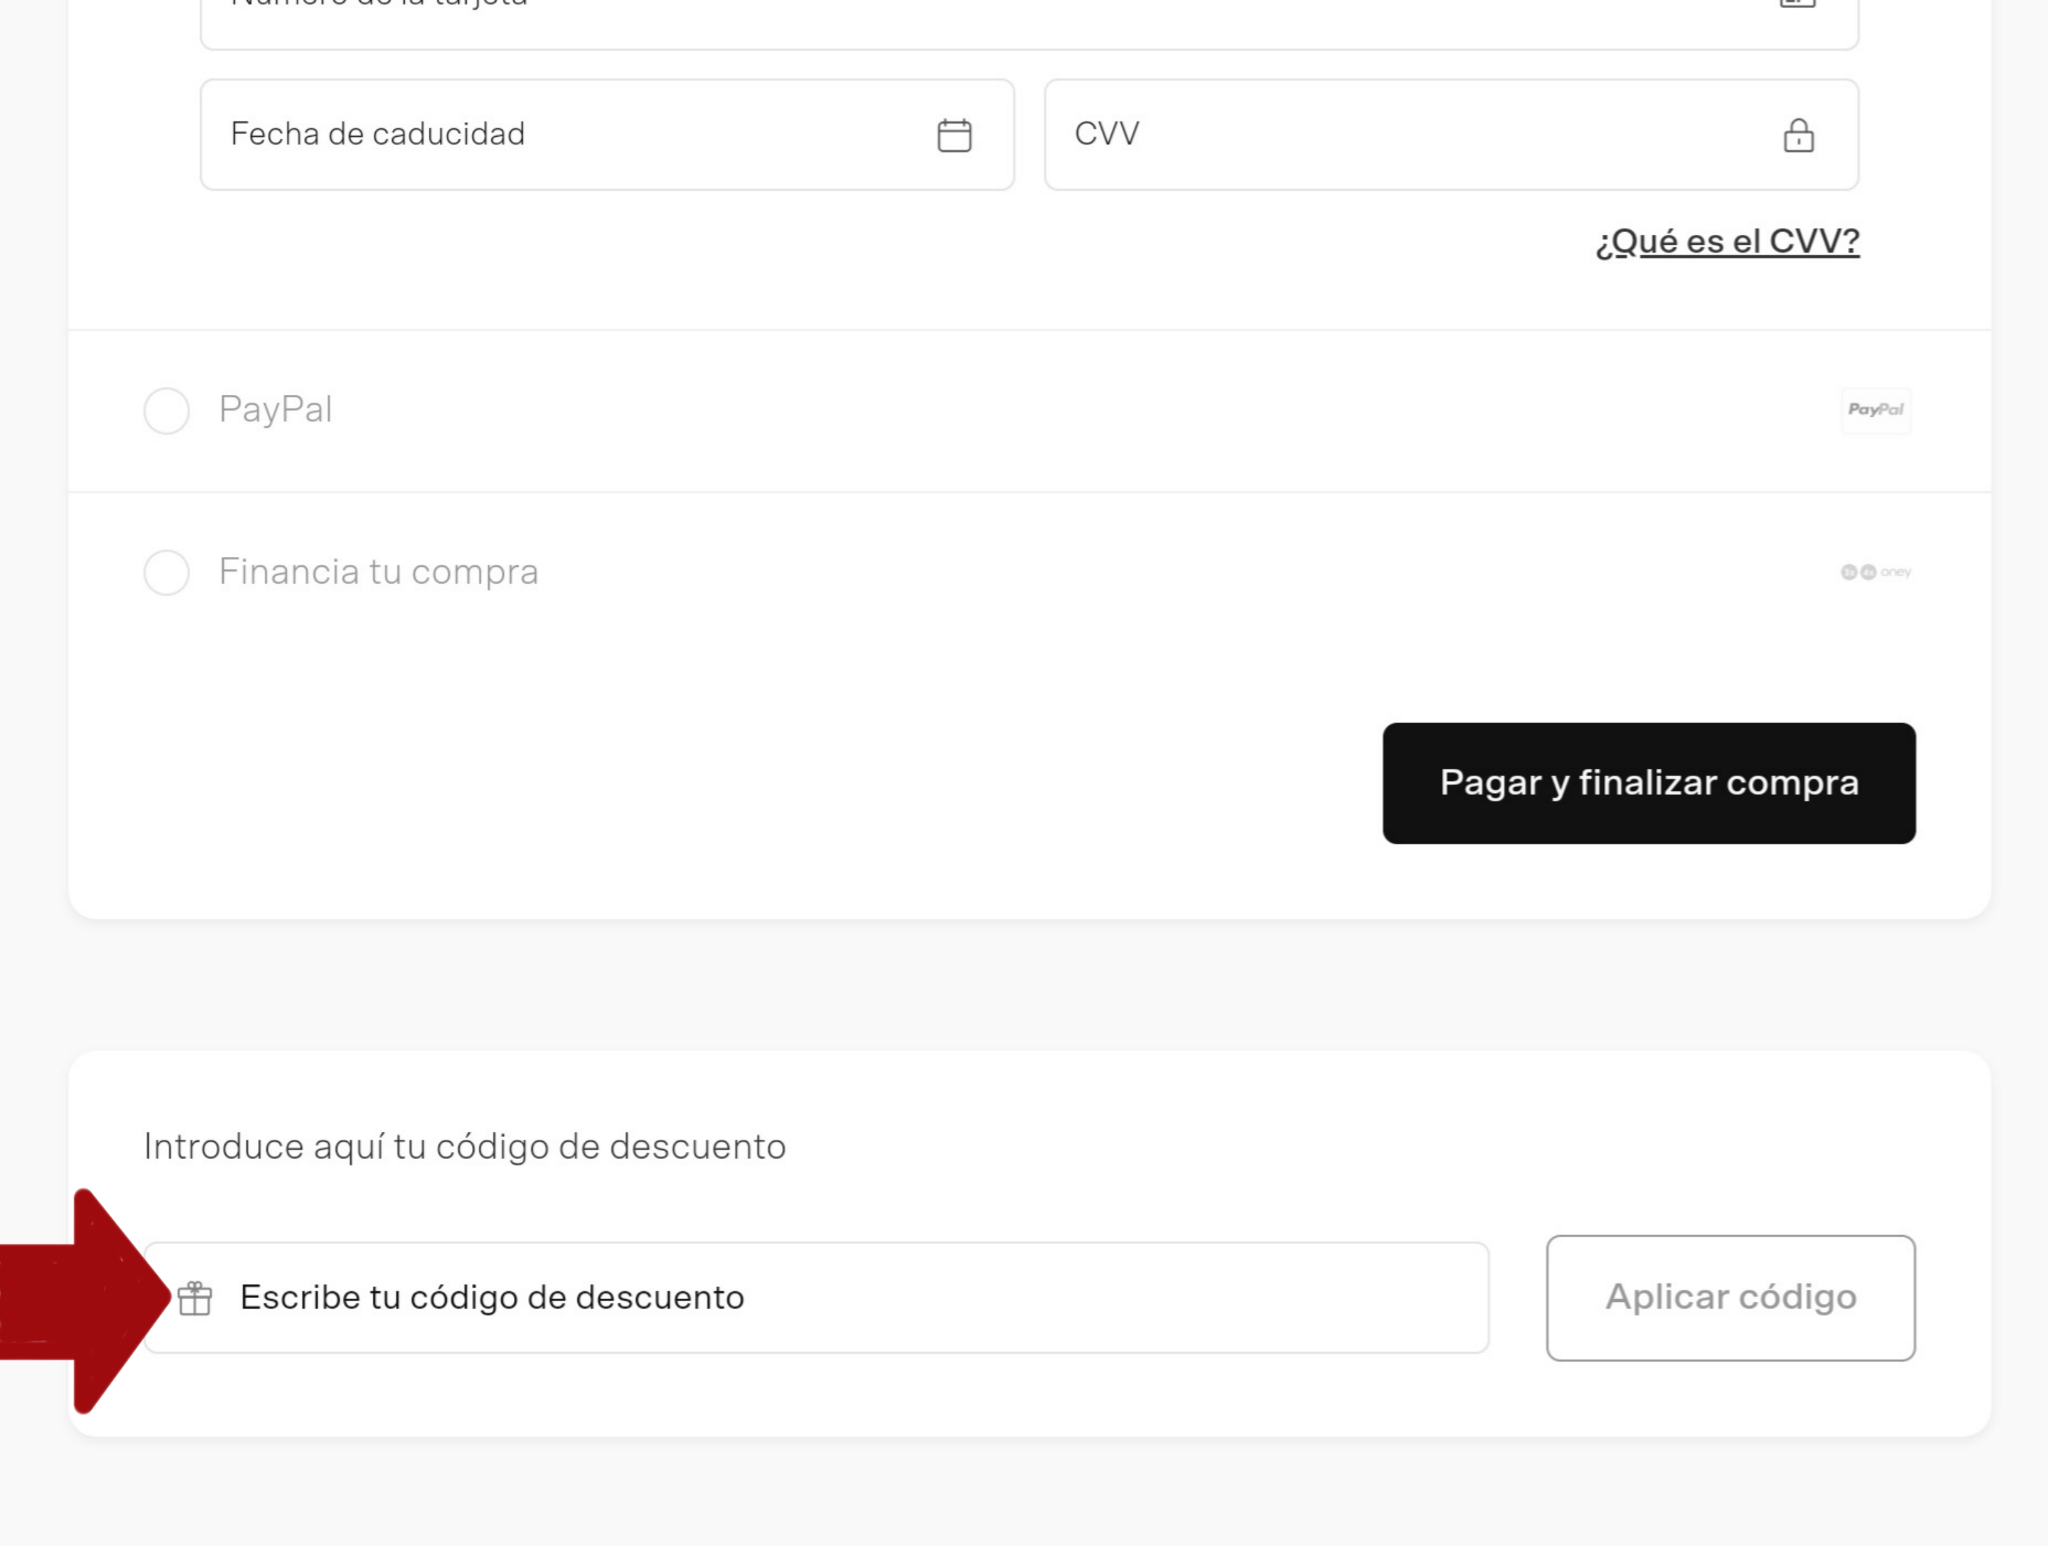Click the gift icon in discount field
The width and height of the screenshot is (2048, 1546).
coord(195,1298)
